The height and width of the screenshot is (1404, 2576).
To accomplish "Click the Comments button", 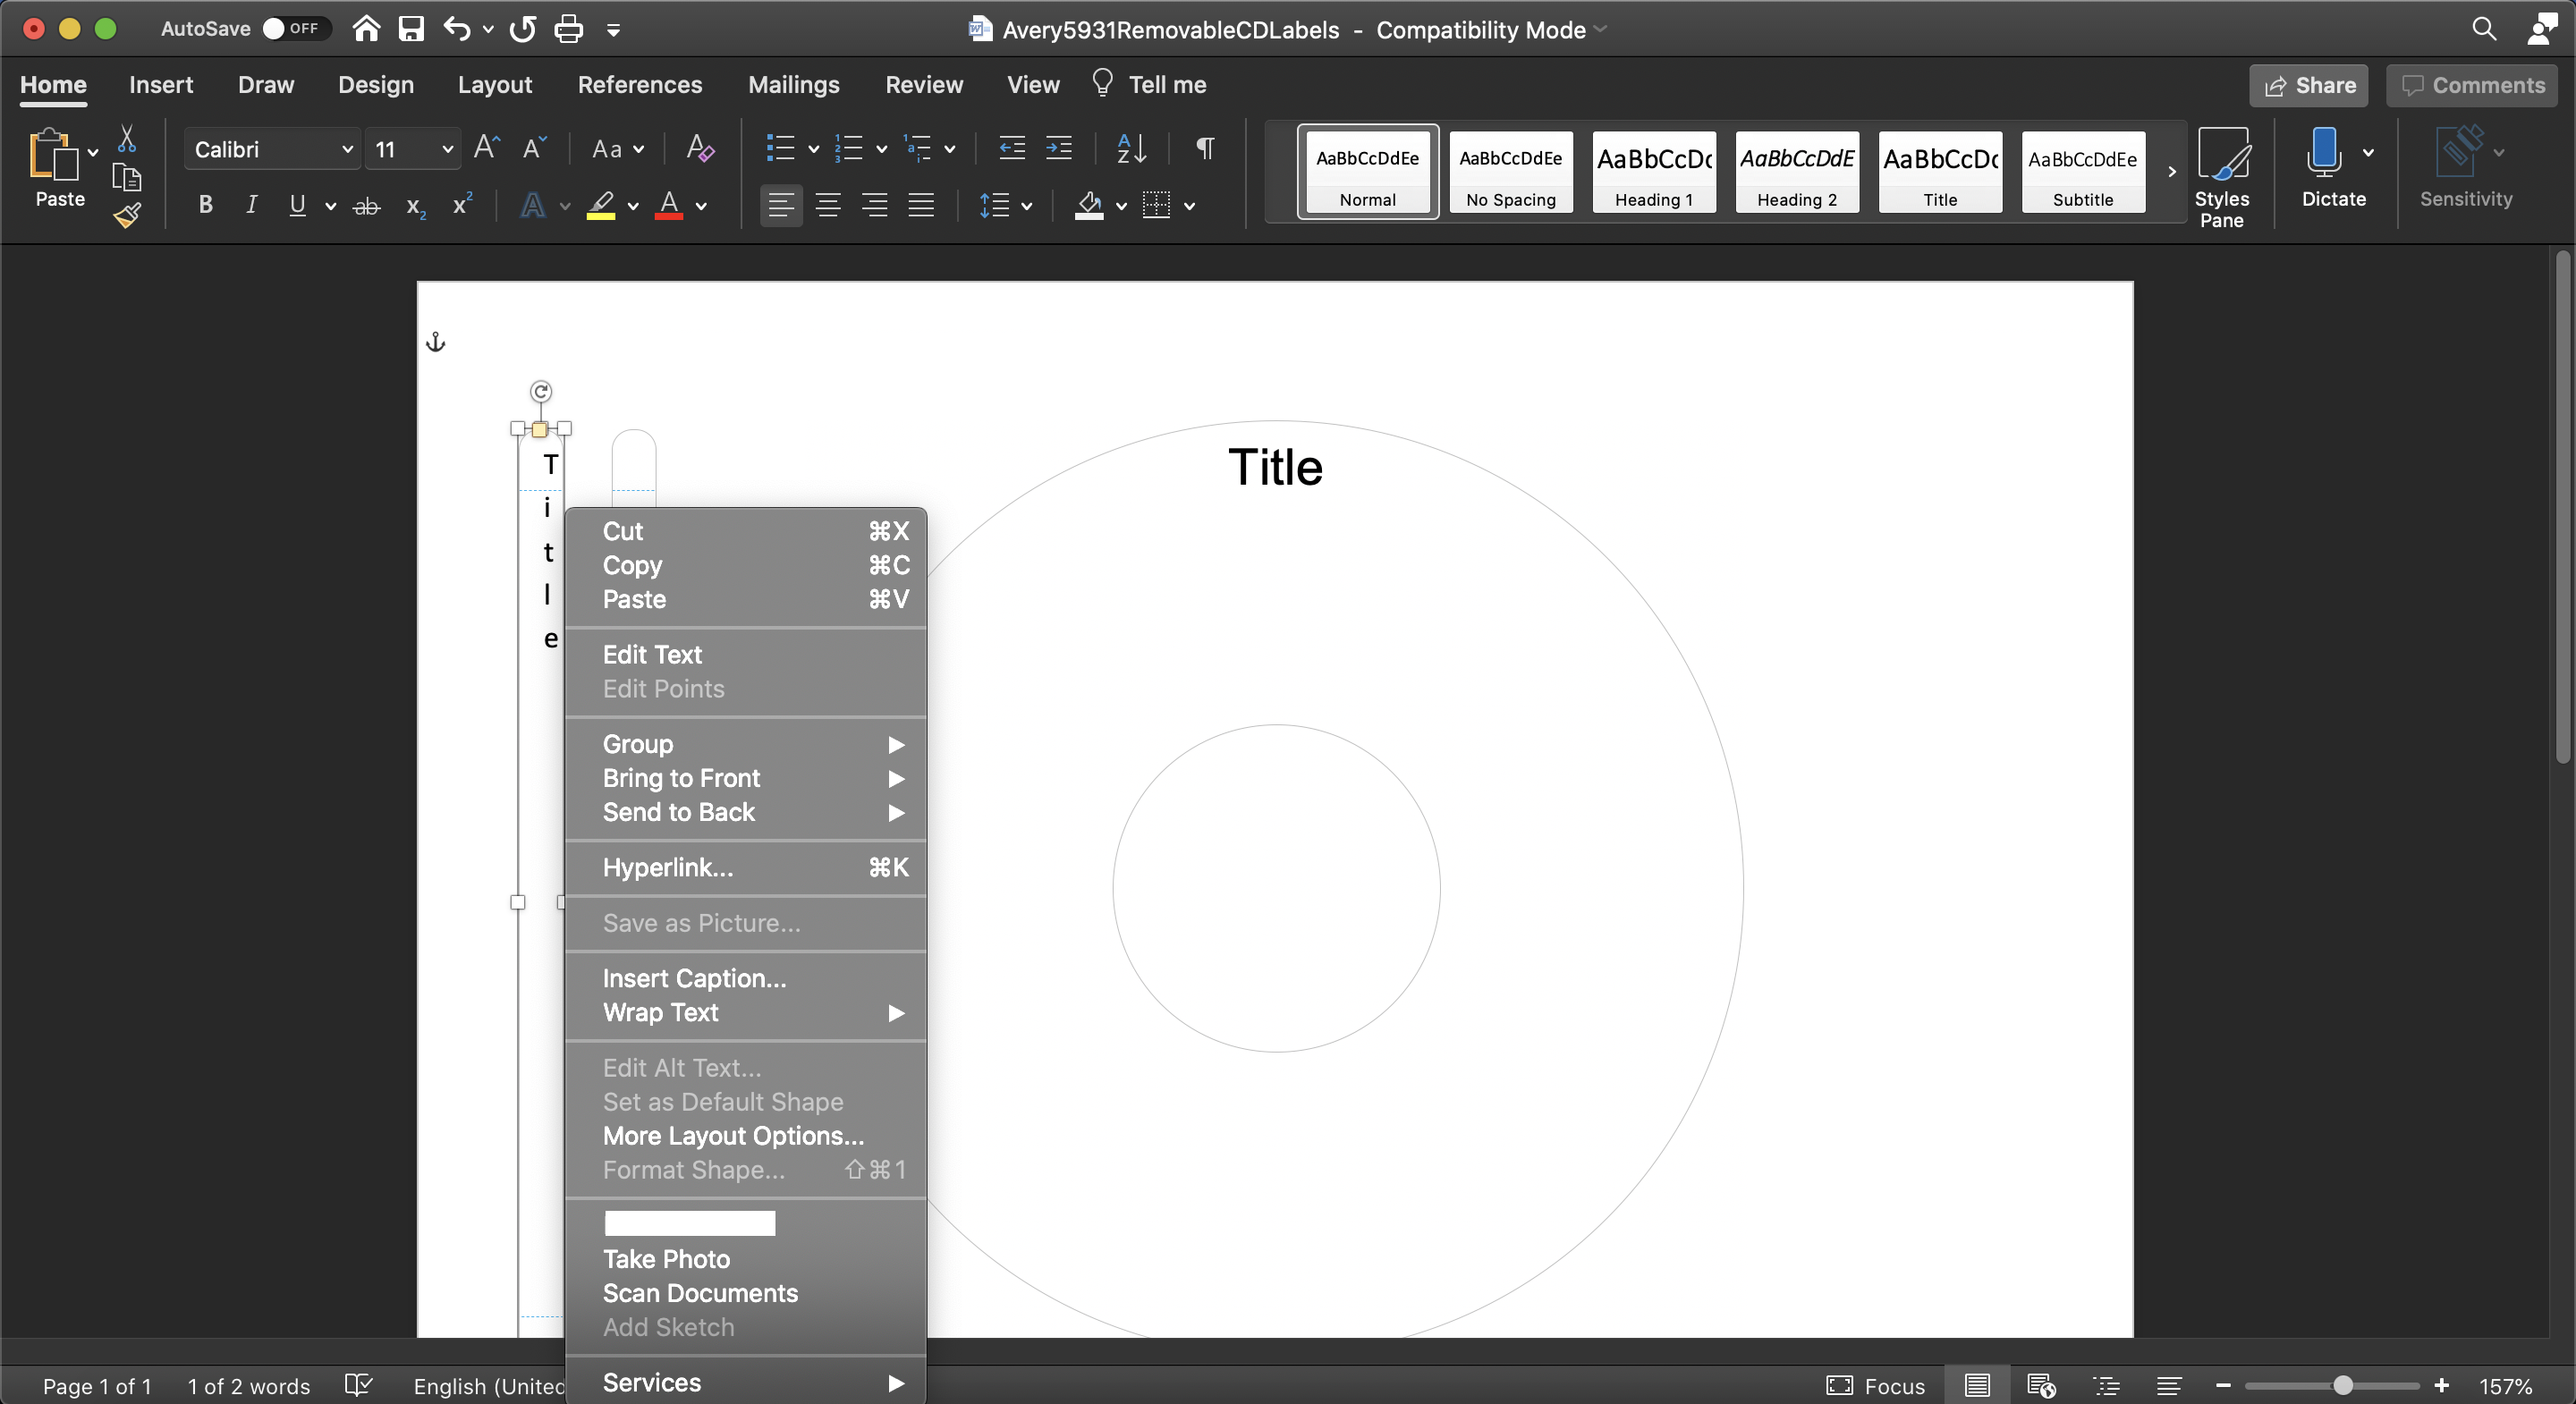I will (x=2471, y=85).
